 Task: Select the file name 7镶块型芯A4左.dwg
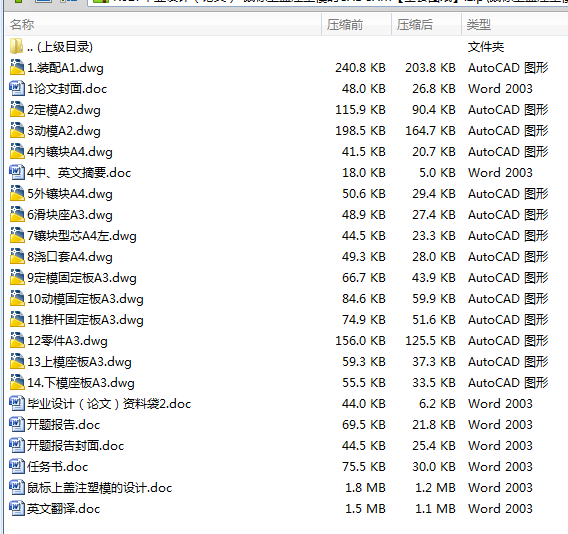82,236
